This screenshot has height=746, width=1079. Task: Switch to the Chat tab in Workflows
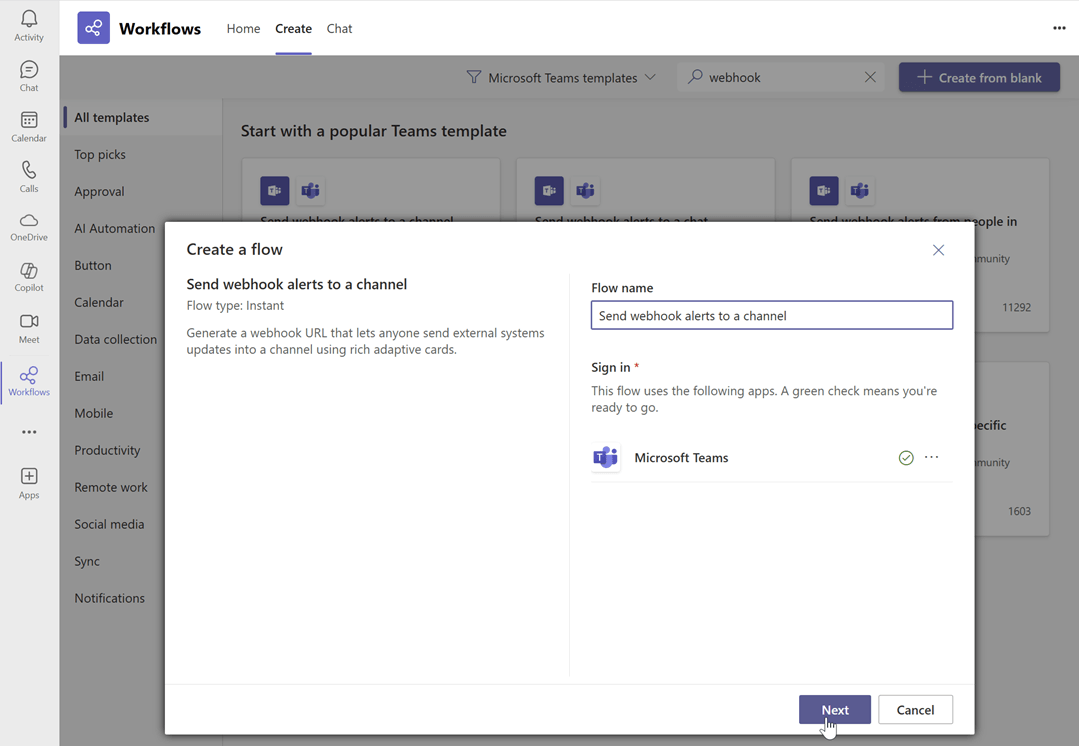(339, 28)
